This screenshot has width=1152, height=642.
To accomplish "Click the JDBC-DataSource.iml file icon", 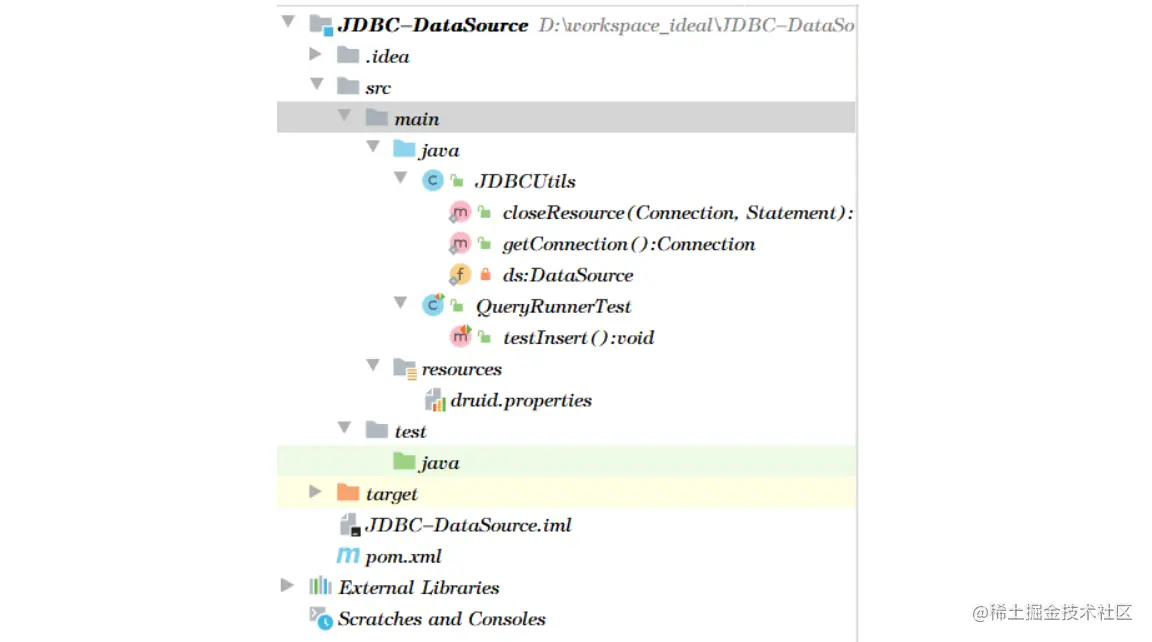I will (350, 524).
